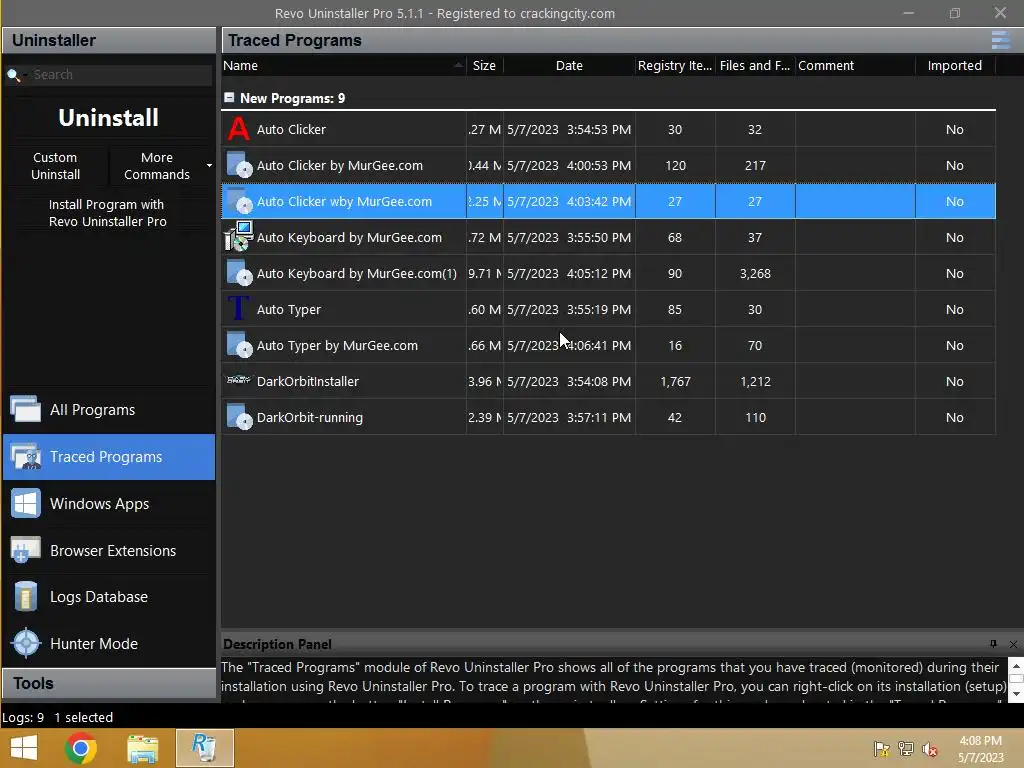The width and height of the screenshot is (1024, 768).
Task: Open Logs Database module
Action: point(109,597)
